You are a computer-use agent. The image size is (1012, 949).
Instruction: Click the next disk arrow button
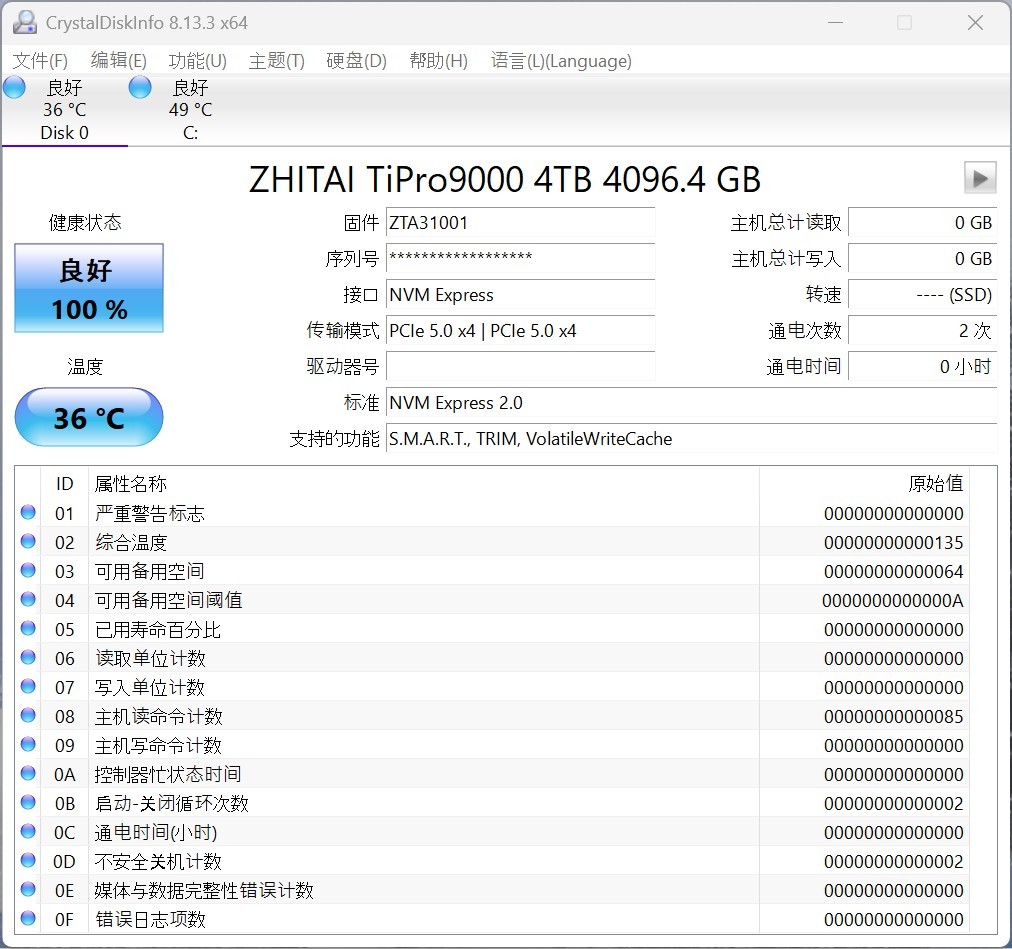980,178
